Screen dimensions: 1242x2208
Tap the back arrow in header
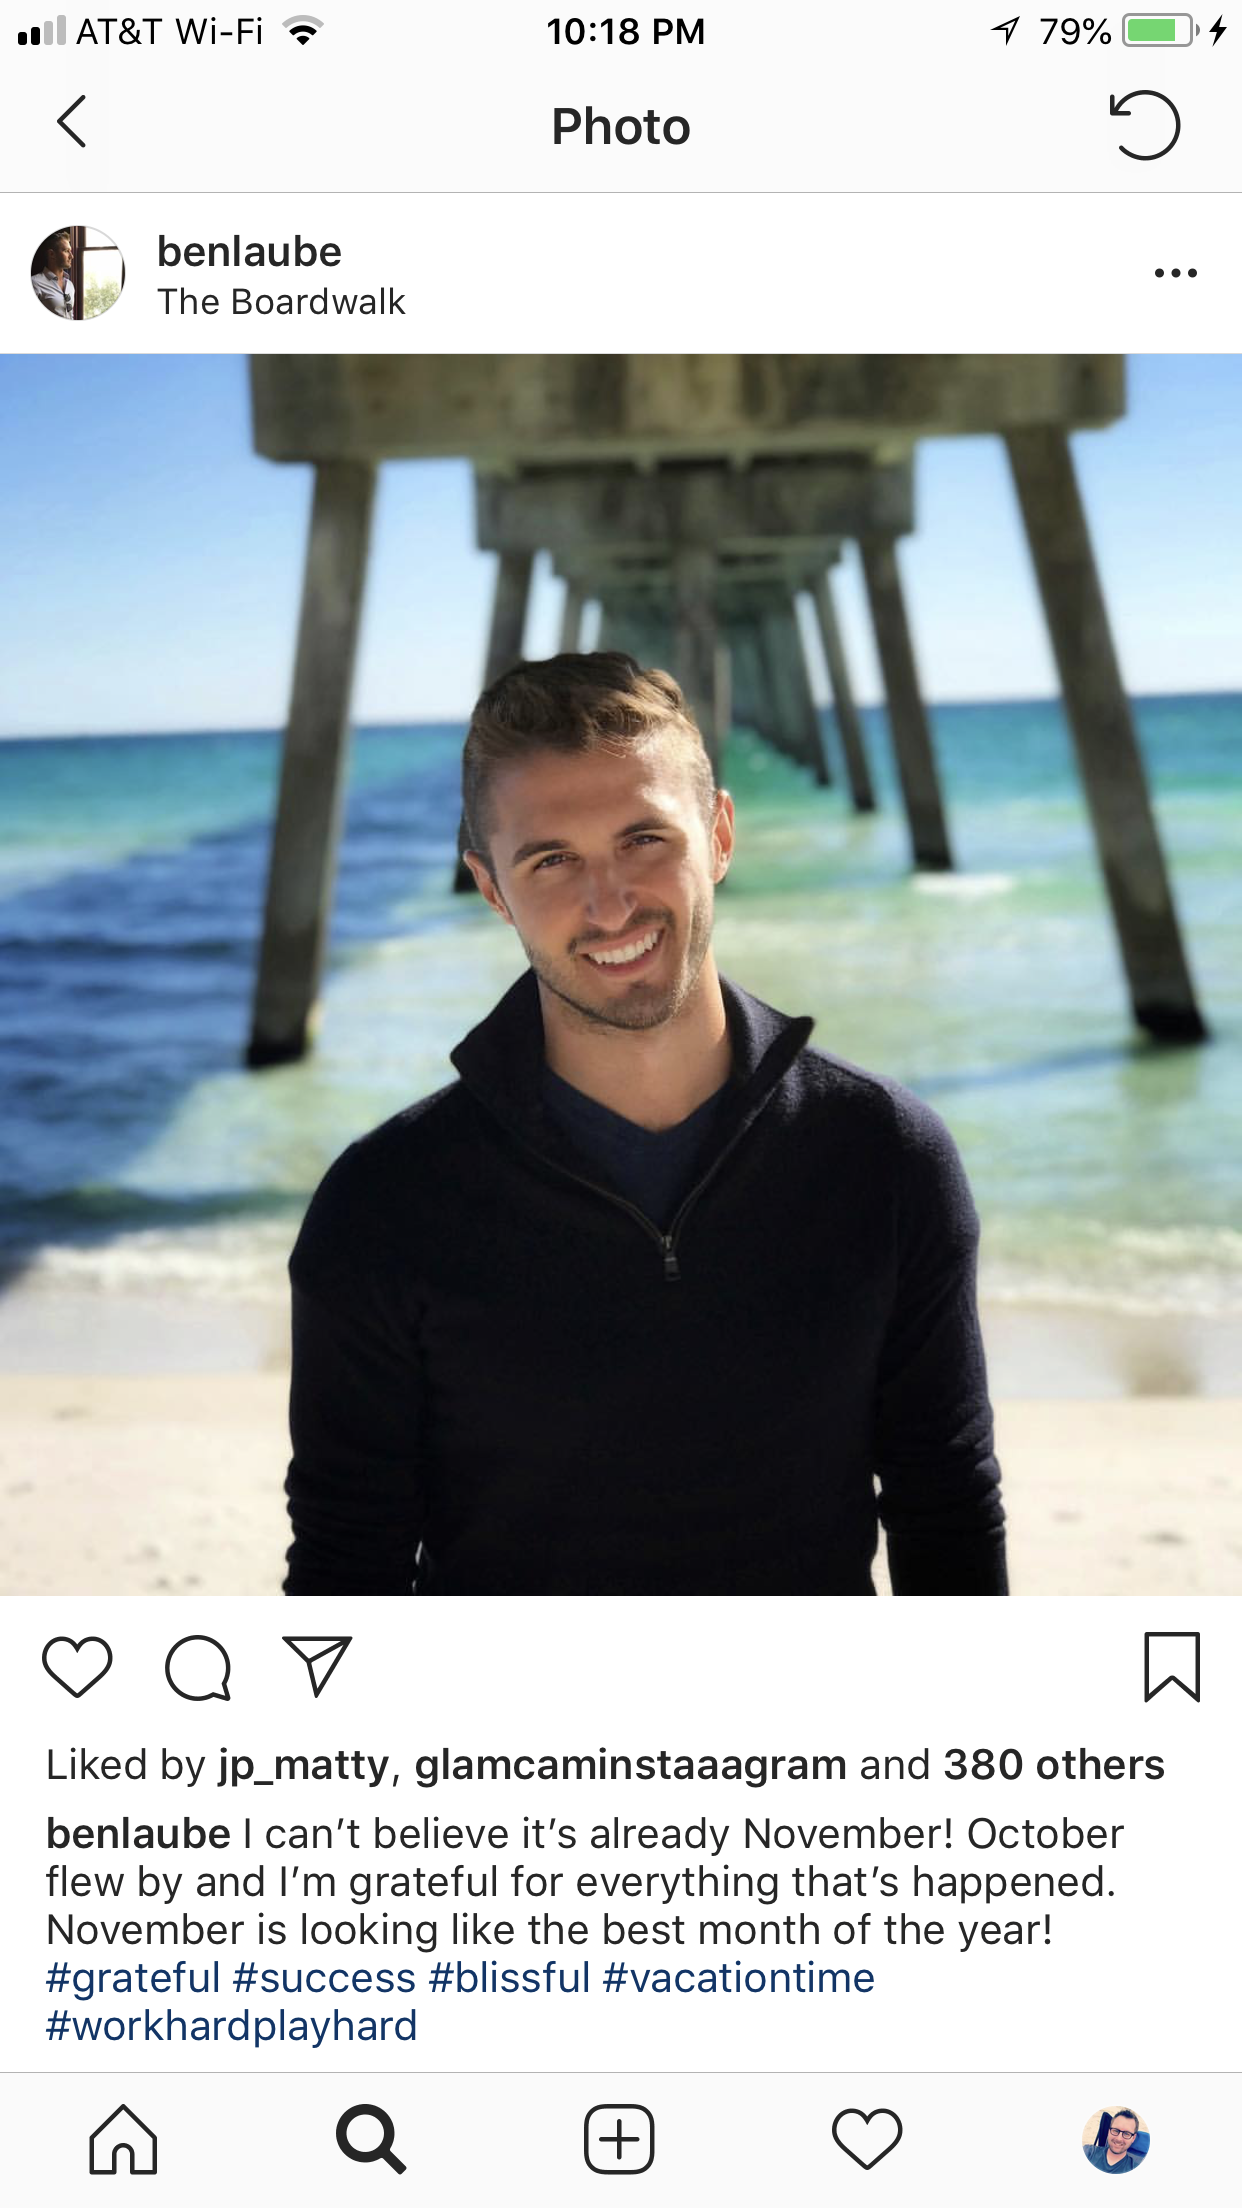(x=71, y=123)
